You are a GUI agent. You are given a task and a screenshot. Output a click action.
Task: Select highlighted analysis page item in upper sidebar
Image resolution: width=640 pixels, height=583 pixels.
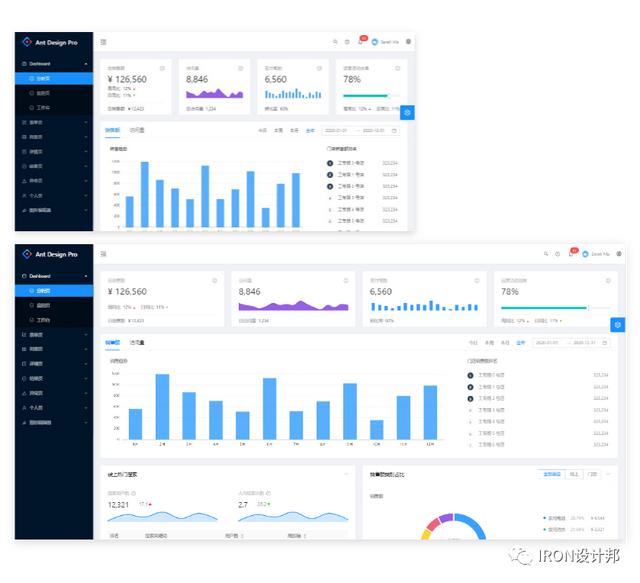[x=54, y=78]
